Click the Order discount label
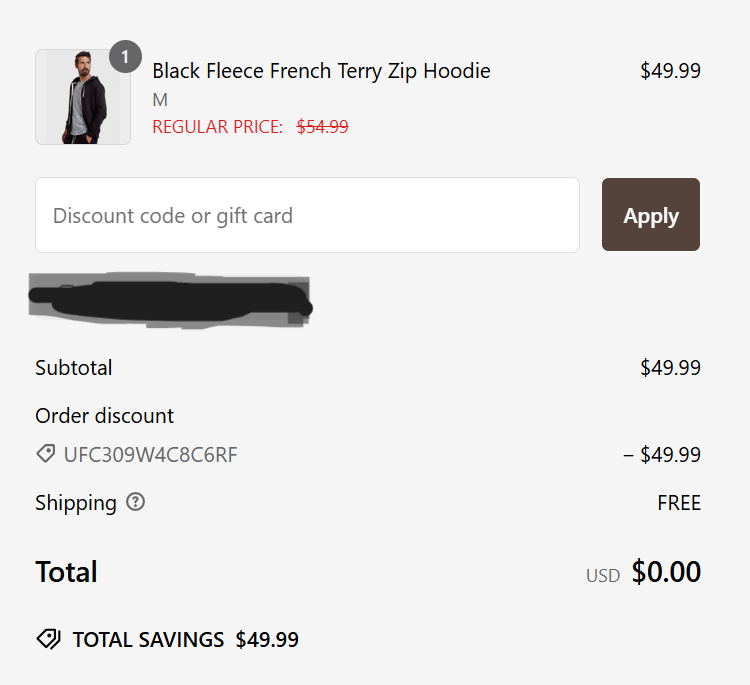Screen dimensions: 750x685 click(x=105, y=415)
